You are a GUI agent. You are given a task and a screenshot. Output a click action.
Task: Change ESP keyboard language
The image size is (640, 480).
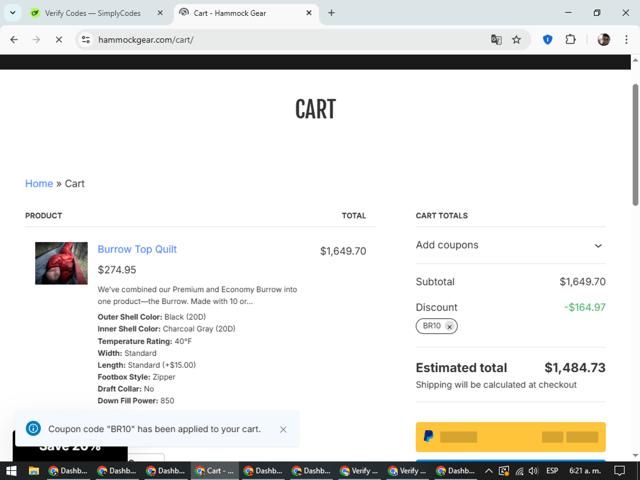(x=552, y=471)
